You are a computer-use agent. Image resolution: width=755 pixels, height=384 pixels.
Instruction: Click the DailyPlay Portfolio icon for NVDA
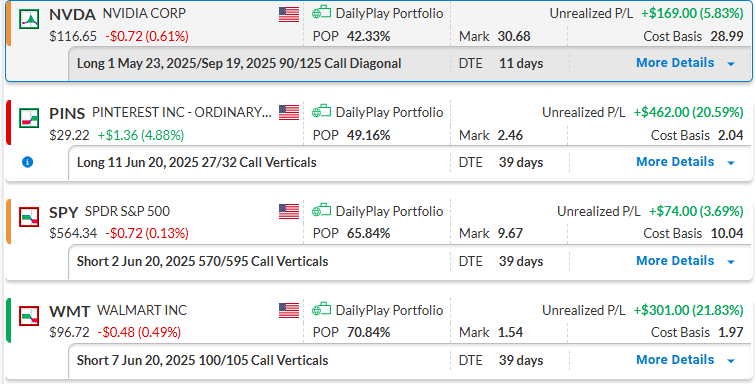(322, 13)
